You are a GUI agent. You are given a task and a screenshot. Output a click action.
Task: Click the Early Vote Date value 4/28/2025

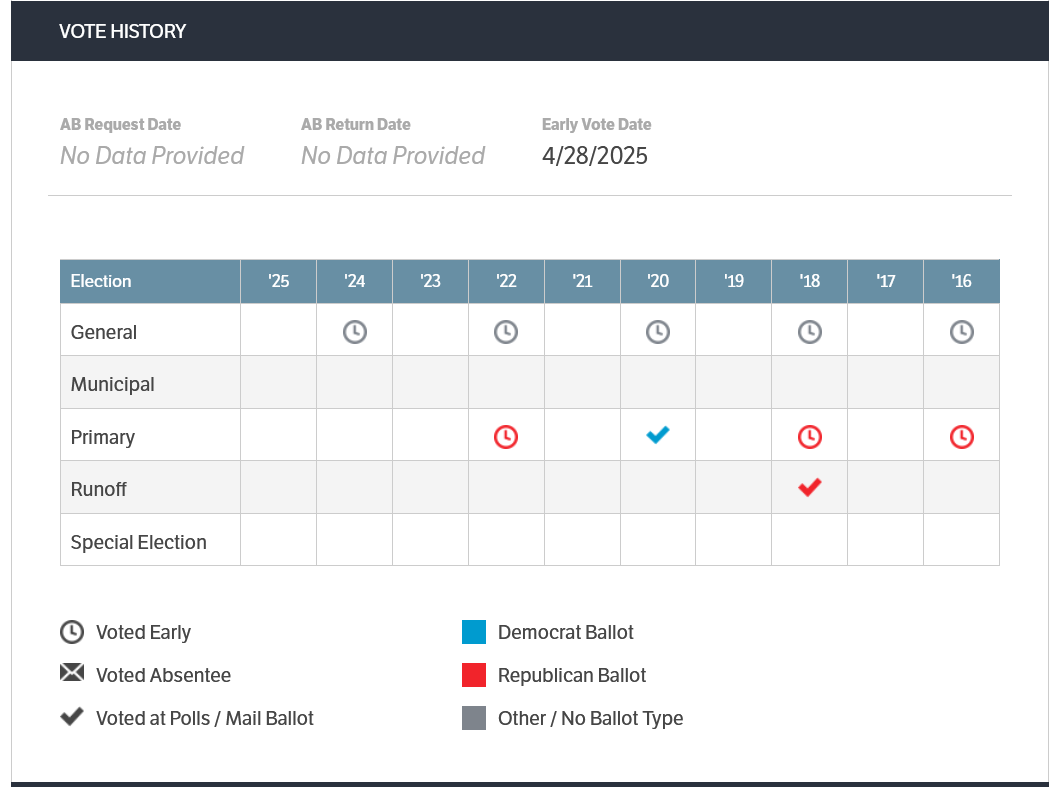pyautogui.click(x=595, y=156)
